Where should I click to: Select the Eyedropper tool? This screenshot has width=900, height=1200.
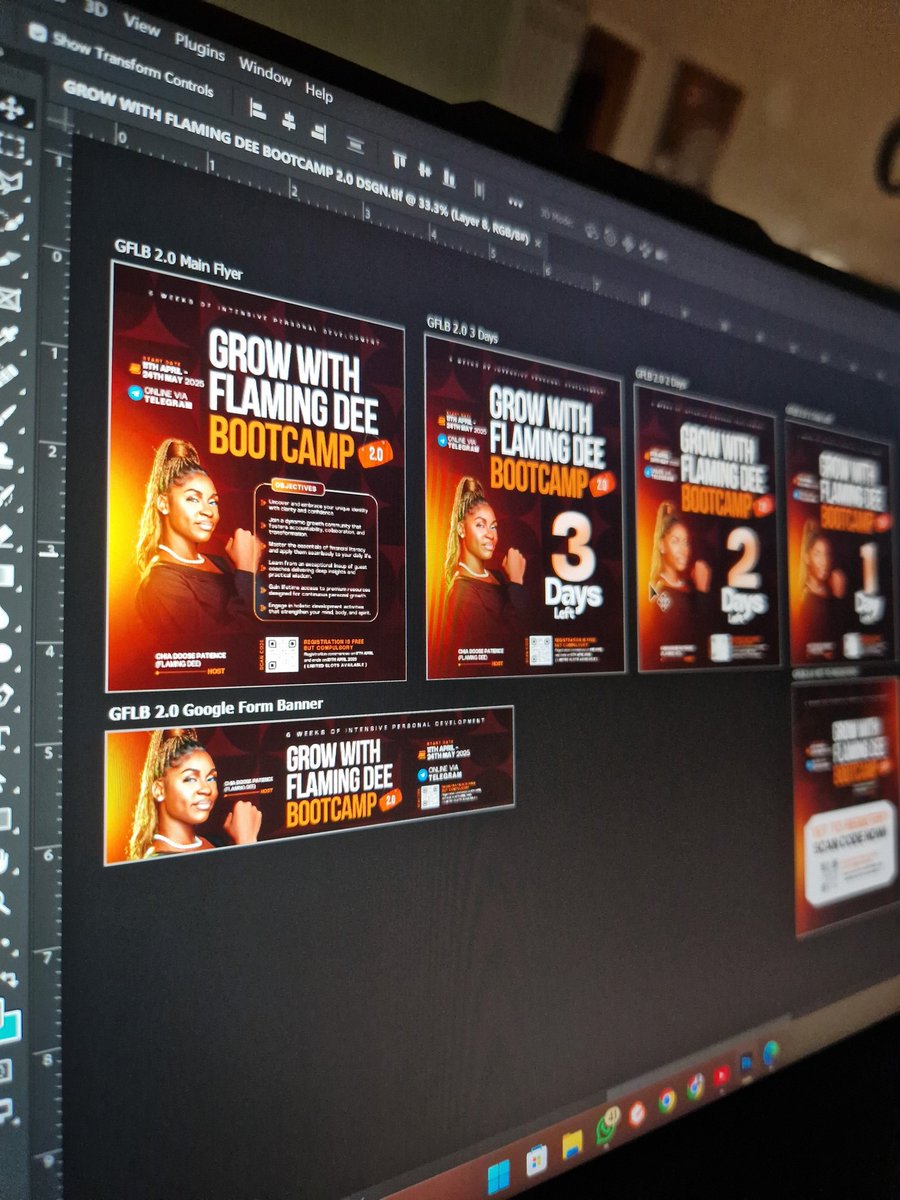(x=7, y=336)
